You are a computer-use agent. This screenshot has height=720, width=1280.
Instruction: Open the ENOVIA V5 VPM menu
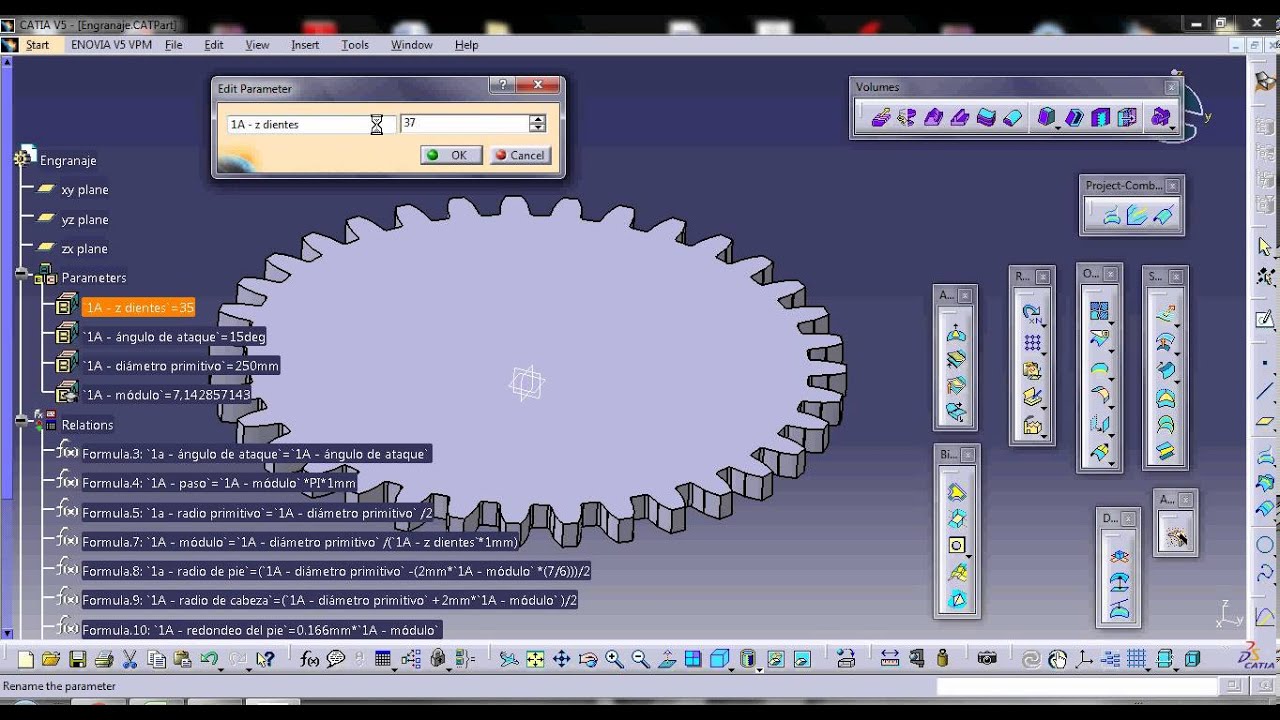point(111,45)
